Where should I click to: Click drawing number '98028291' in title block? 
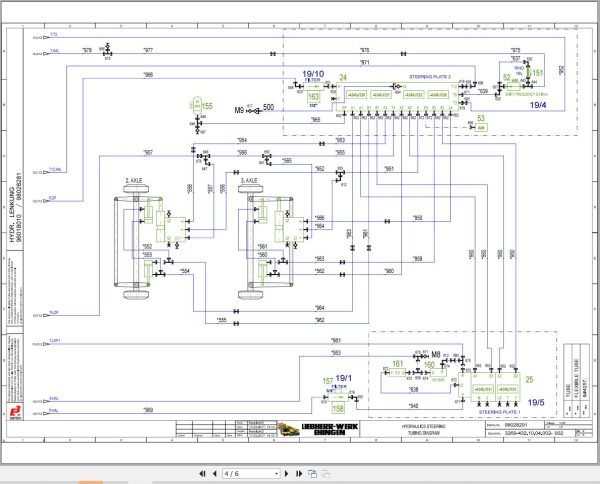[516, 425]
